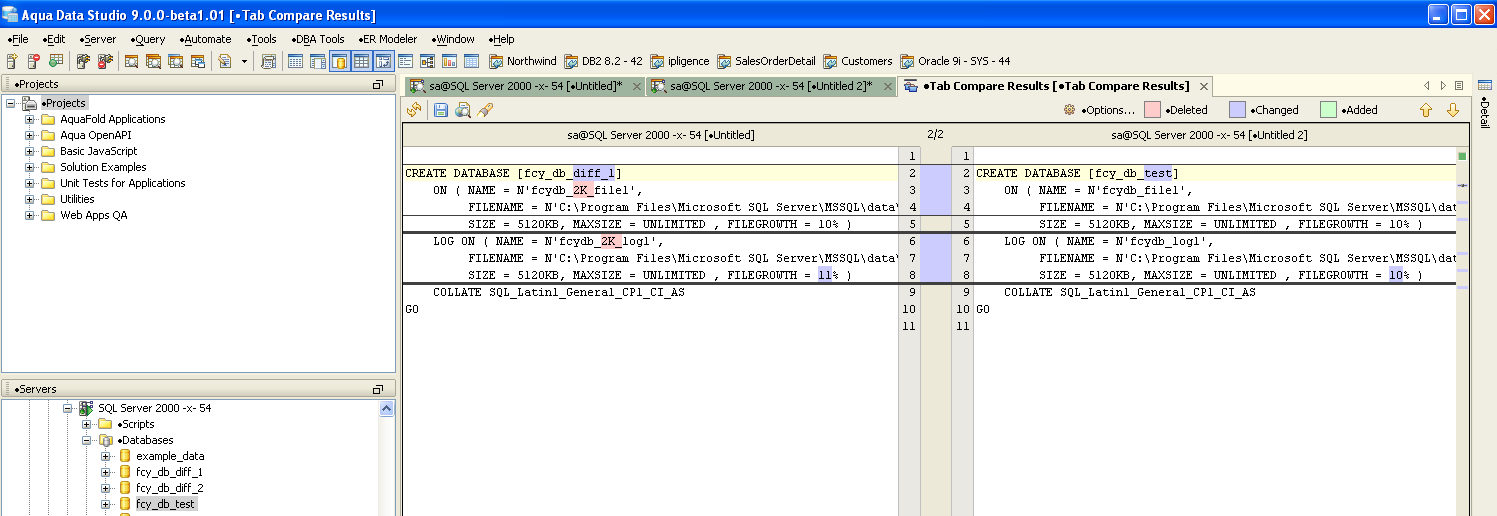1497x516 pixels.
Task: Collapse the Databases node in Servers
Action: click(87, 440)
